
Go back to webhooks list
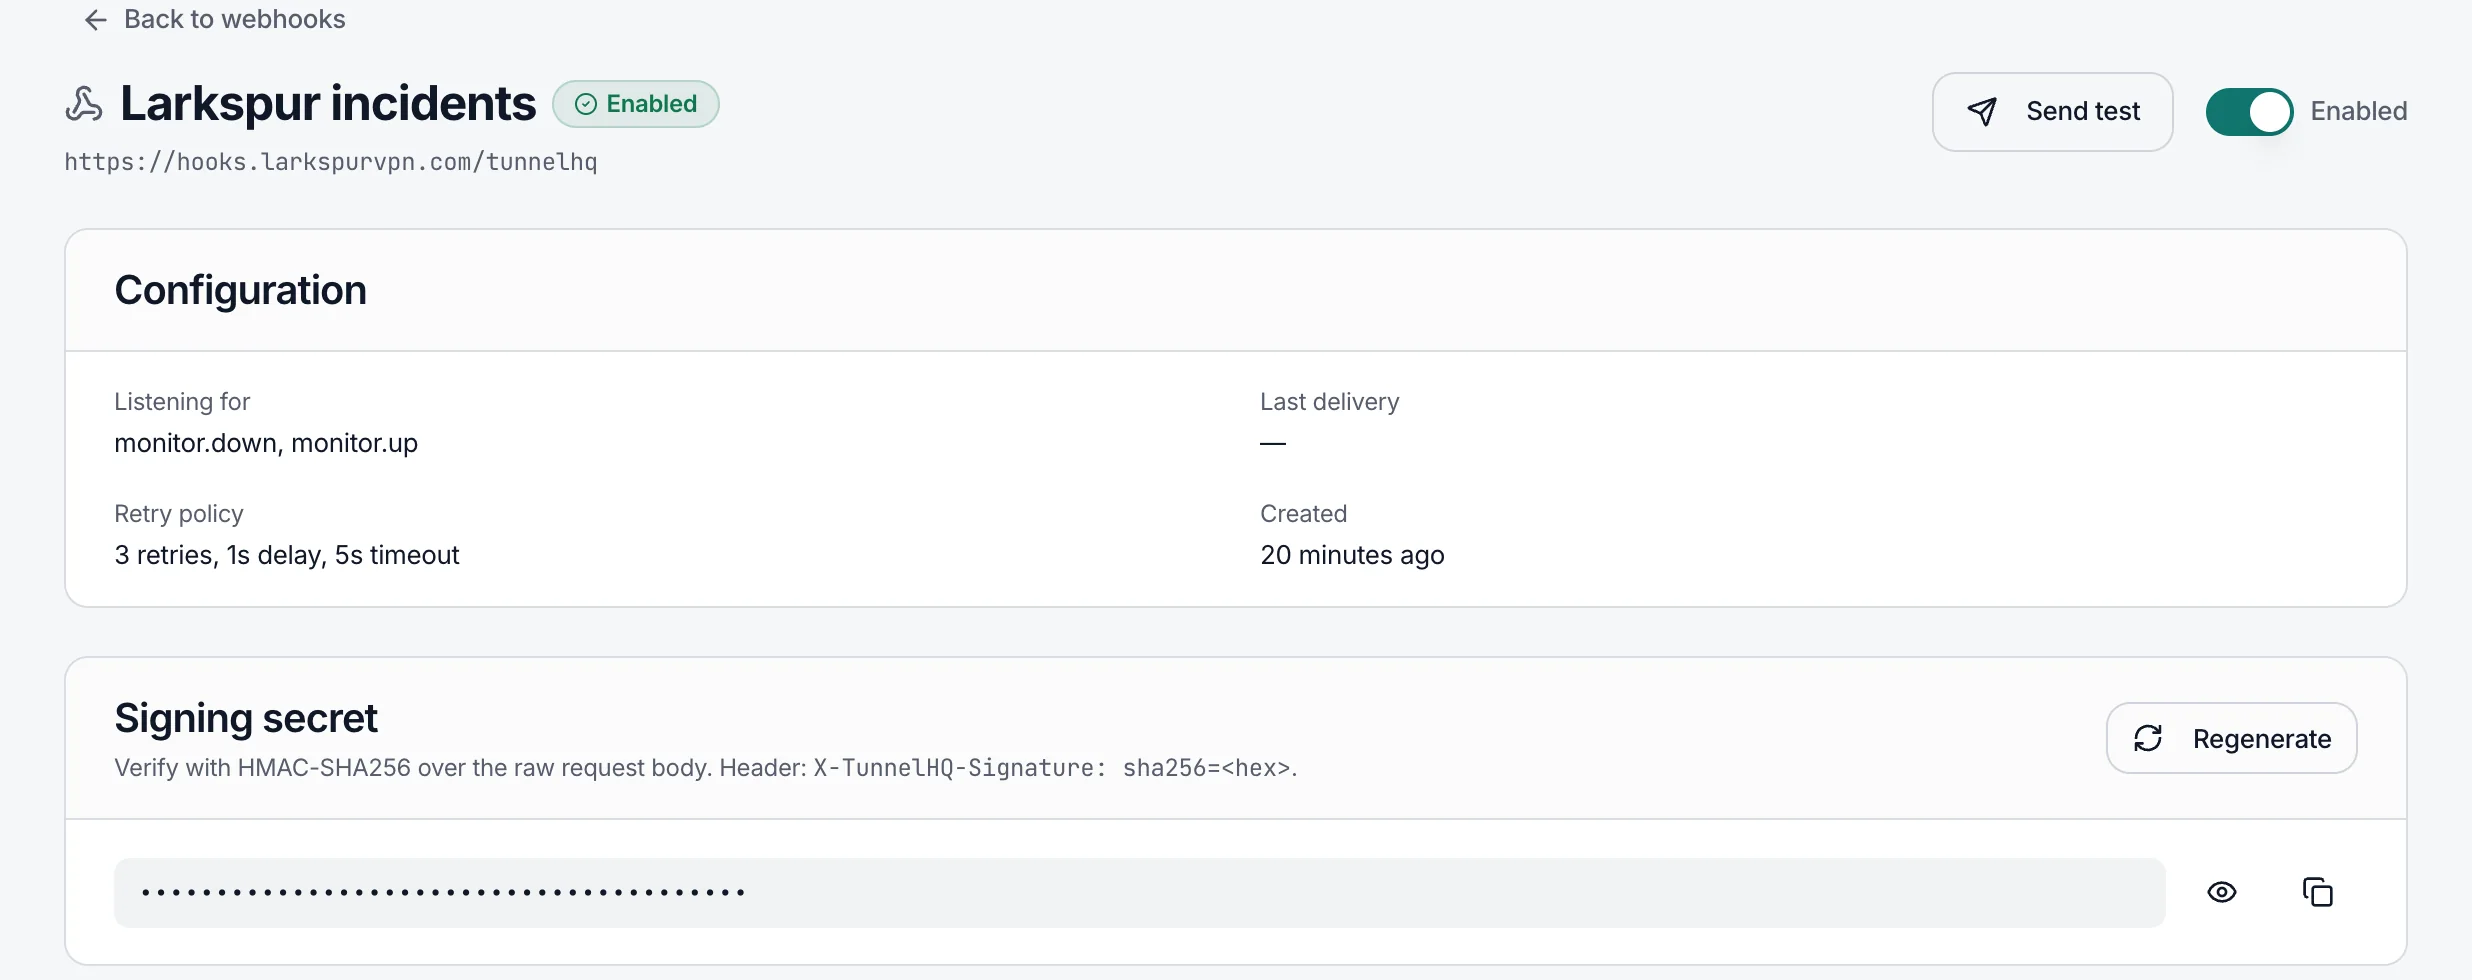click(214, 19)
